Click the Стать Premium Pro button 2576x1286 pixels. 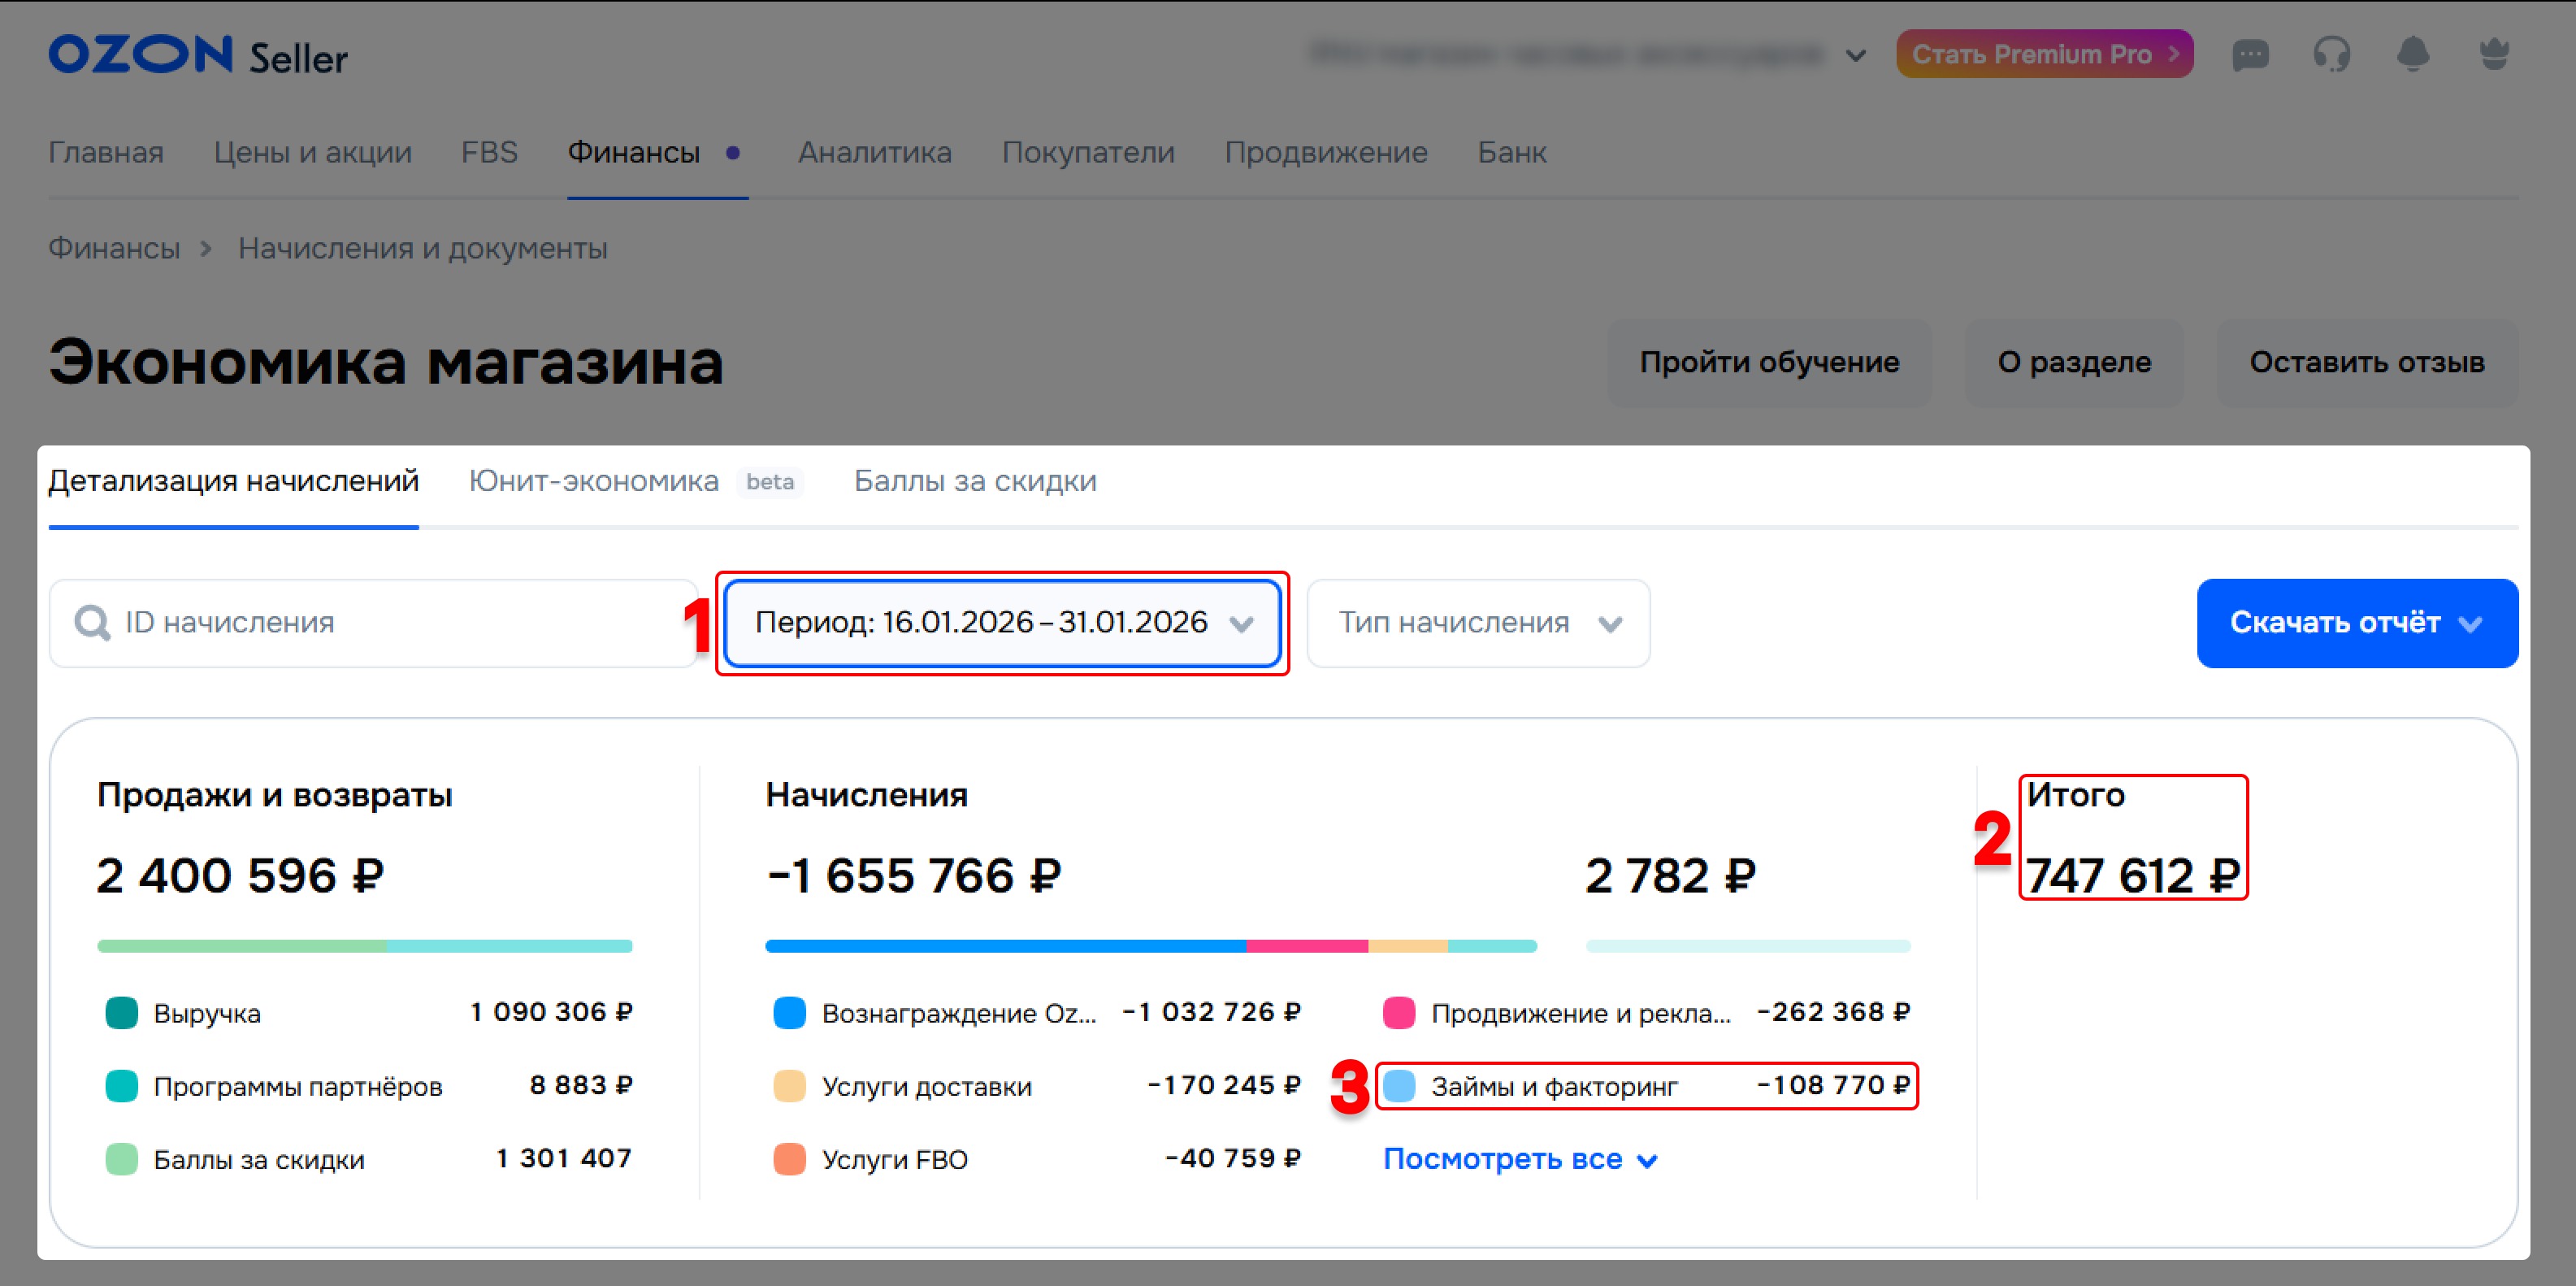tap(2044, 54)
